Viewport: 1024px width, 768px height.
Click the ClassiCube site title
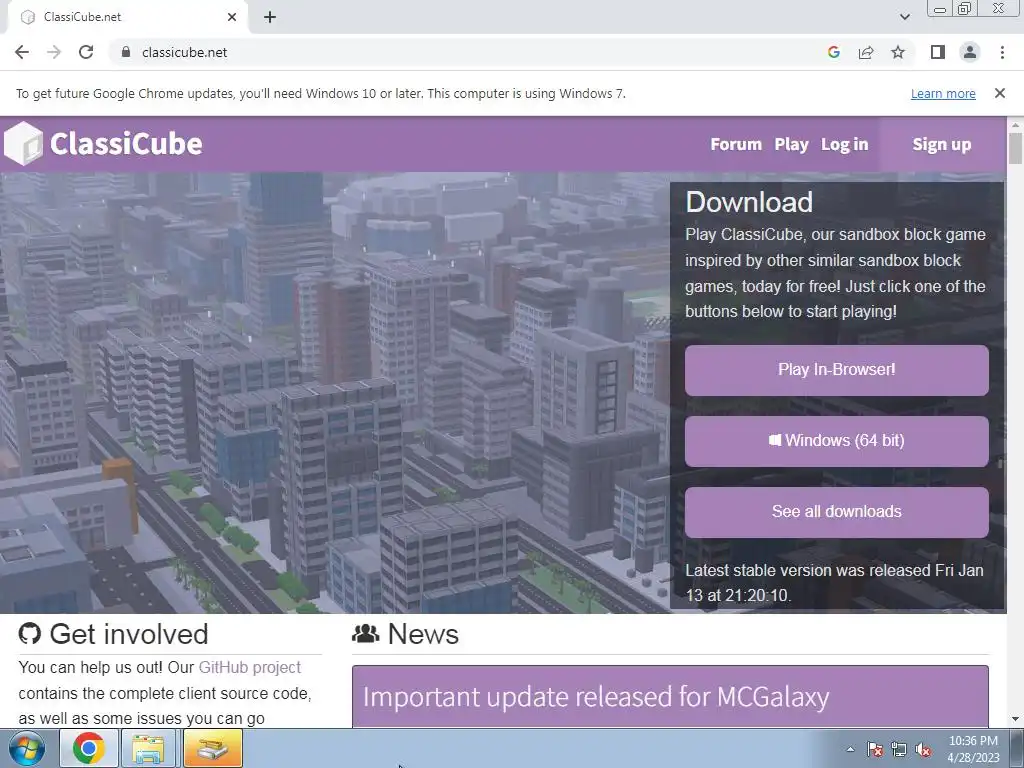(x=126, y=144)
